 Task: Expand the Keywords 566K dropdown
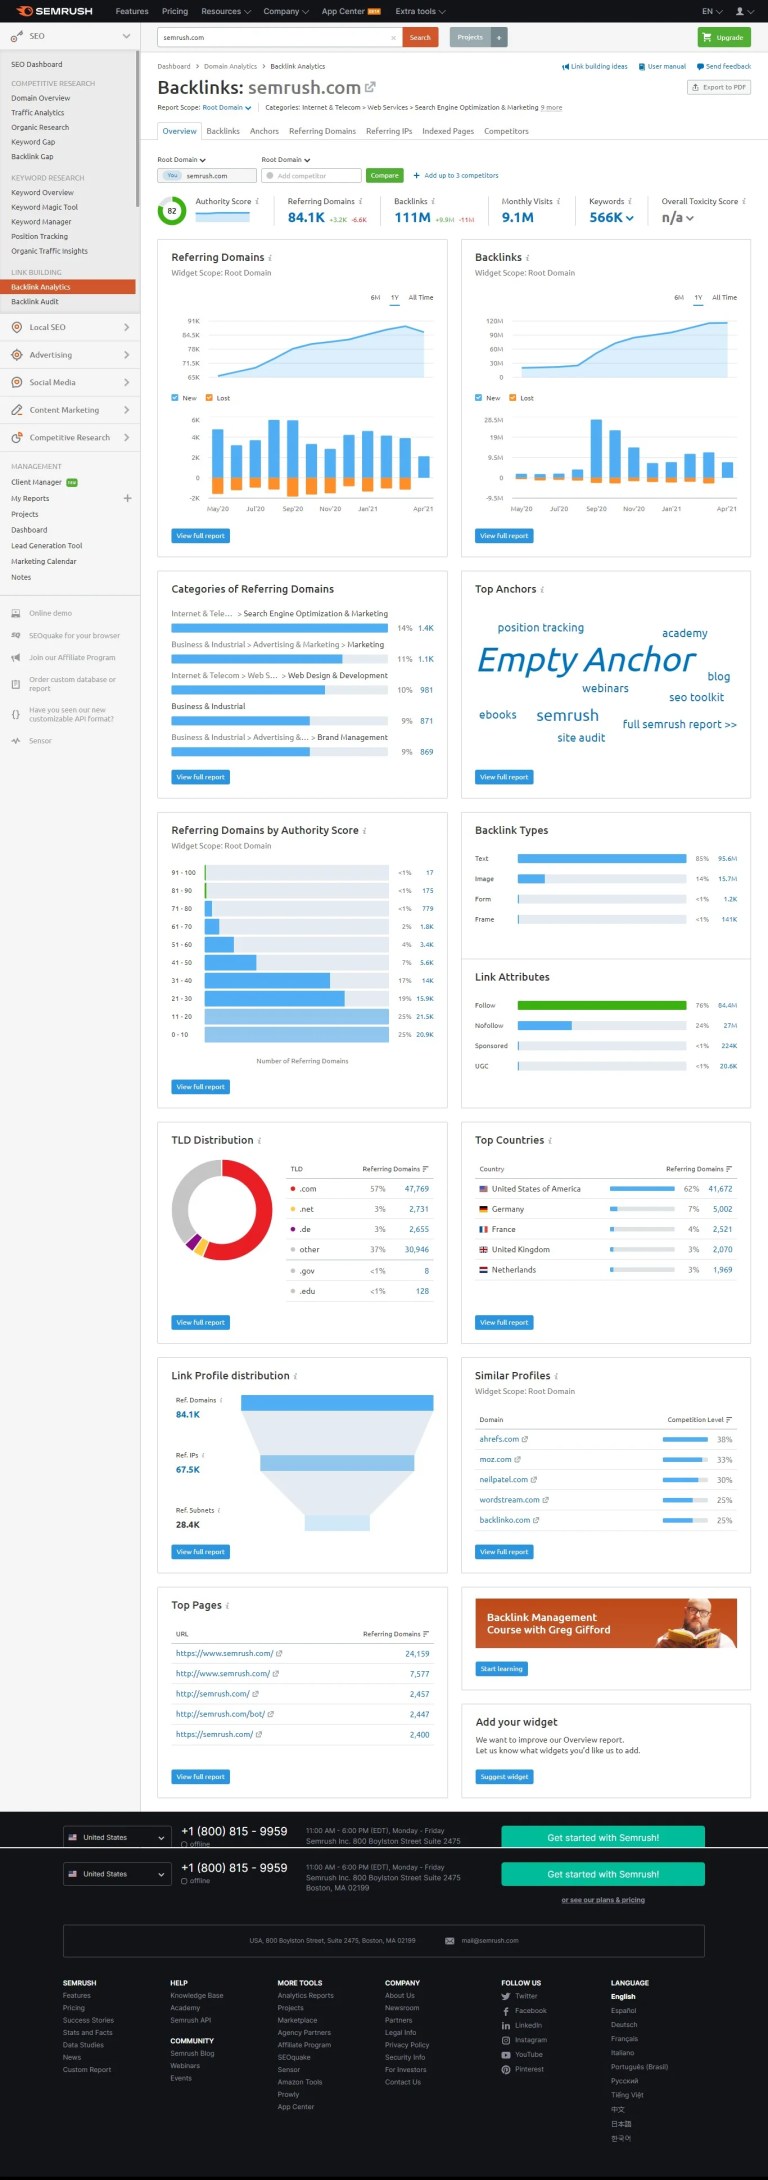[x=611, y=217]
